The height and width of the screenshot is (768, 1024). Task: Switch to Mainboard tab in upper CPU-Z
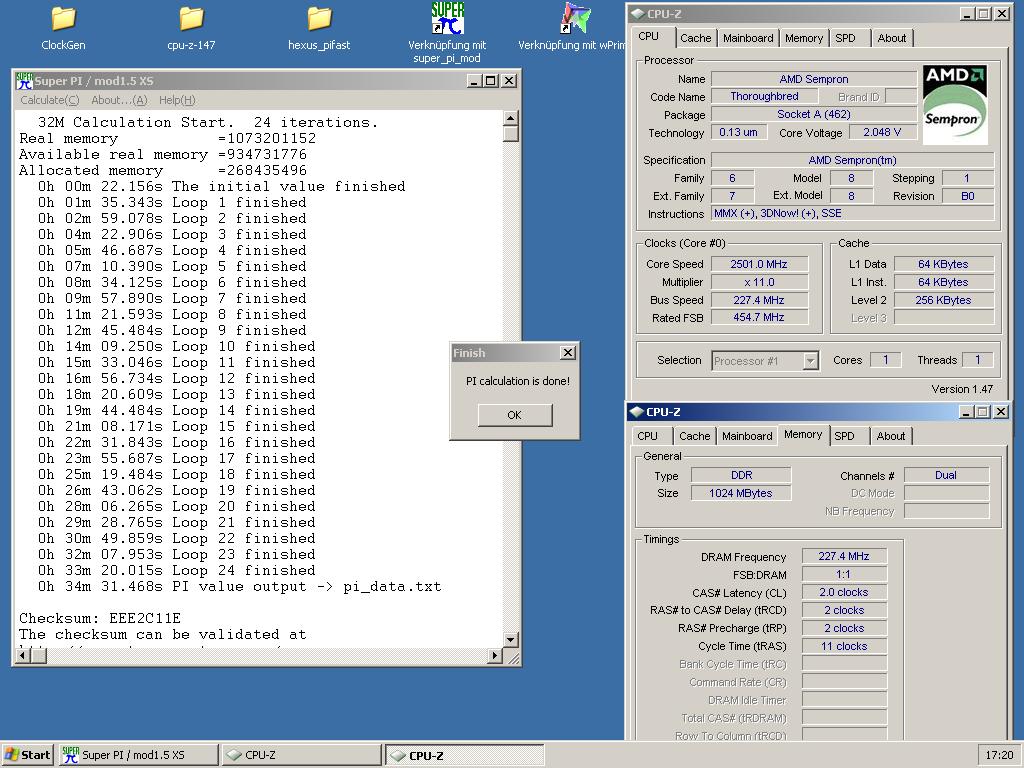748,38
